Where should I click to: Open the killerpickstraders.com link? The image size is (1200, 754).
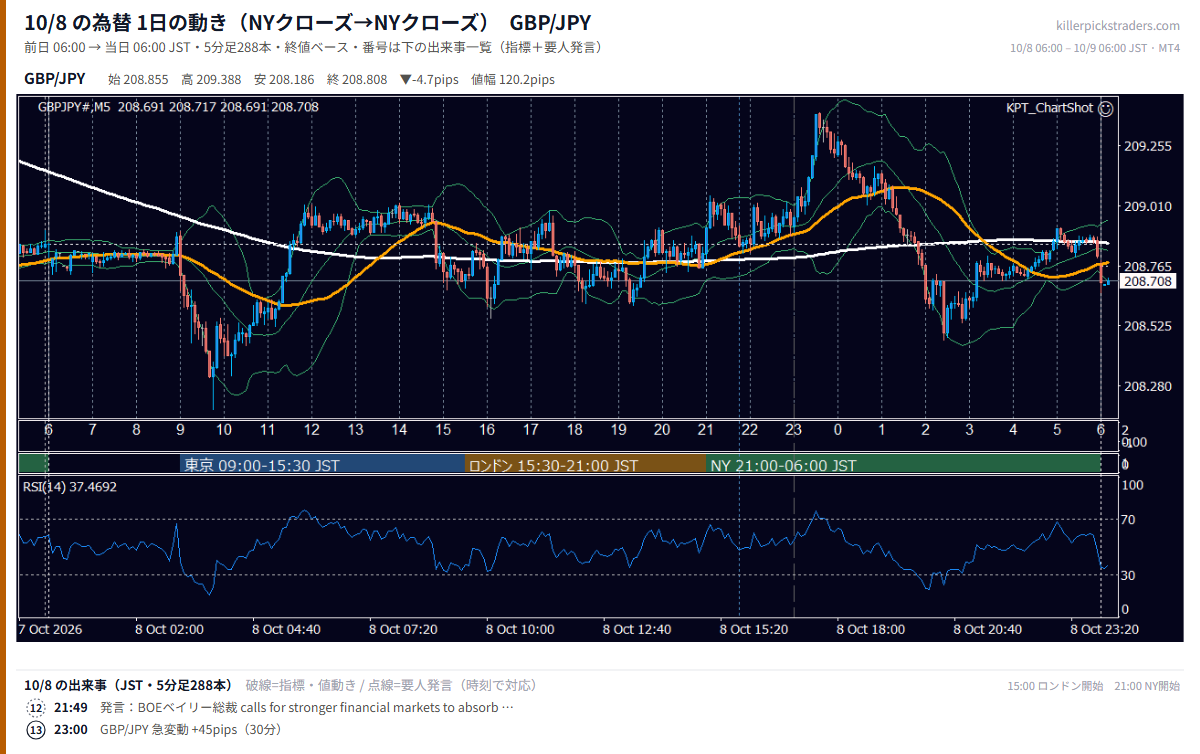point(1117,26)
